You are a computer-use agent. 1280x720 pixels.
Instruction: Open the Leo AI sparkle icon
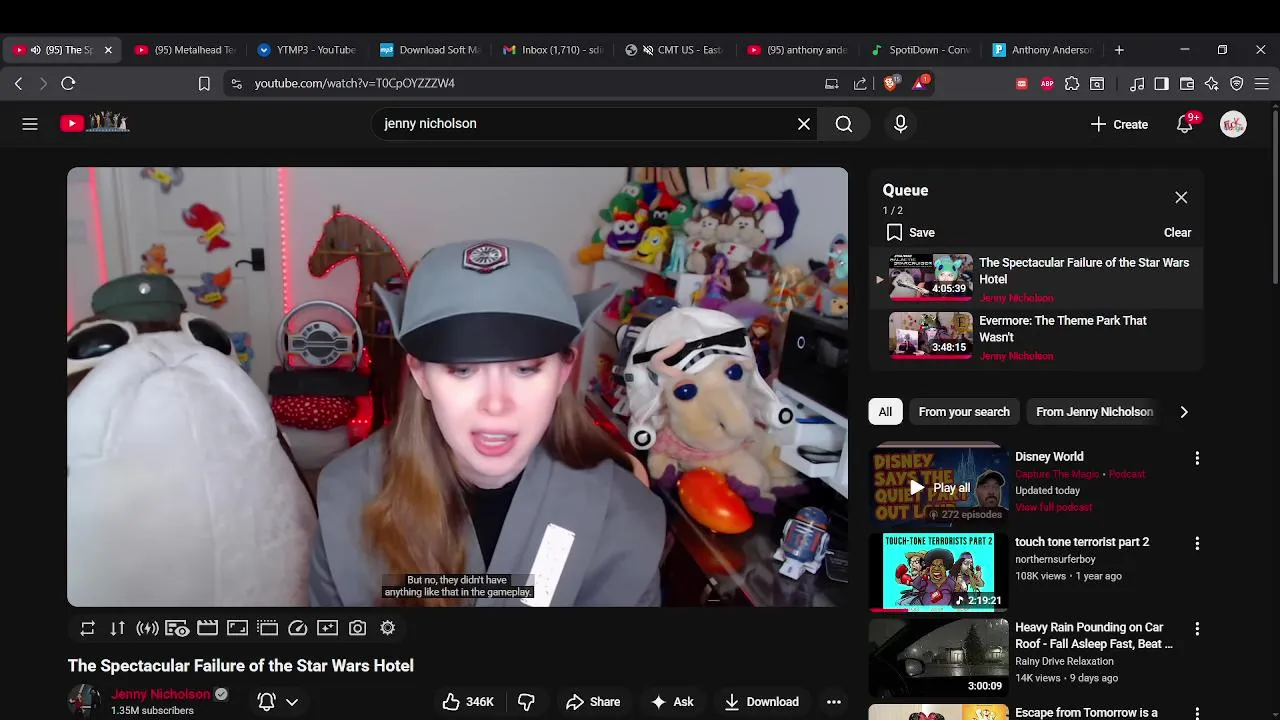(1212, 84)
